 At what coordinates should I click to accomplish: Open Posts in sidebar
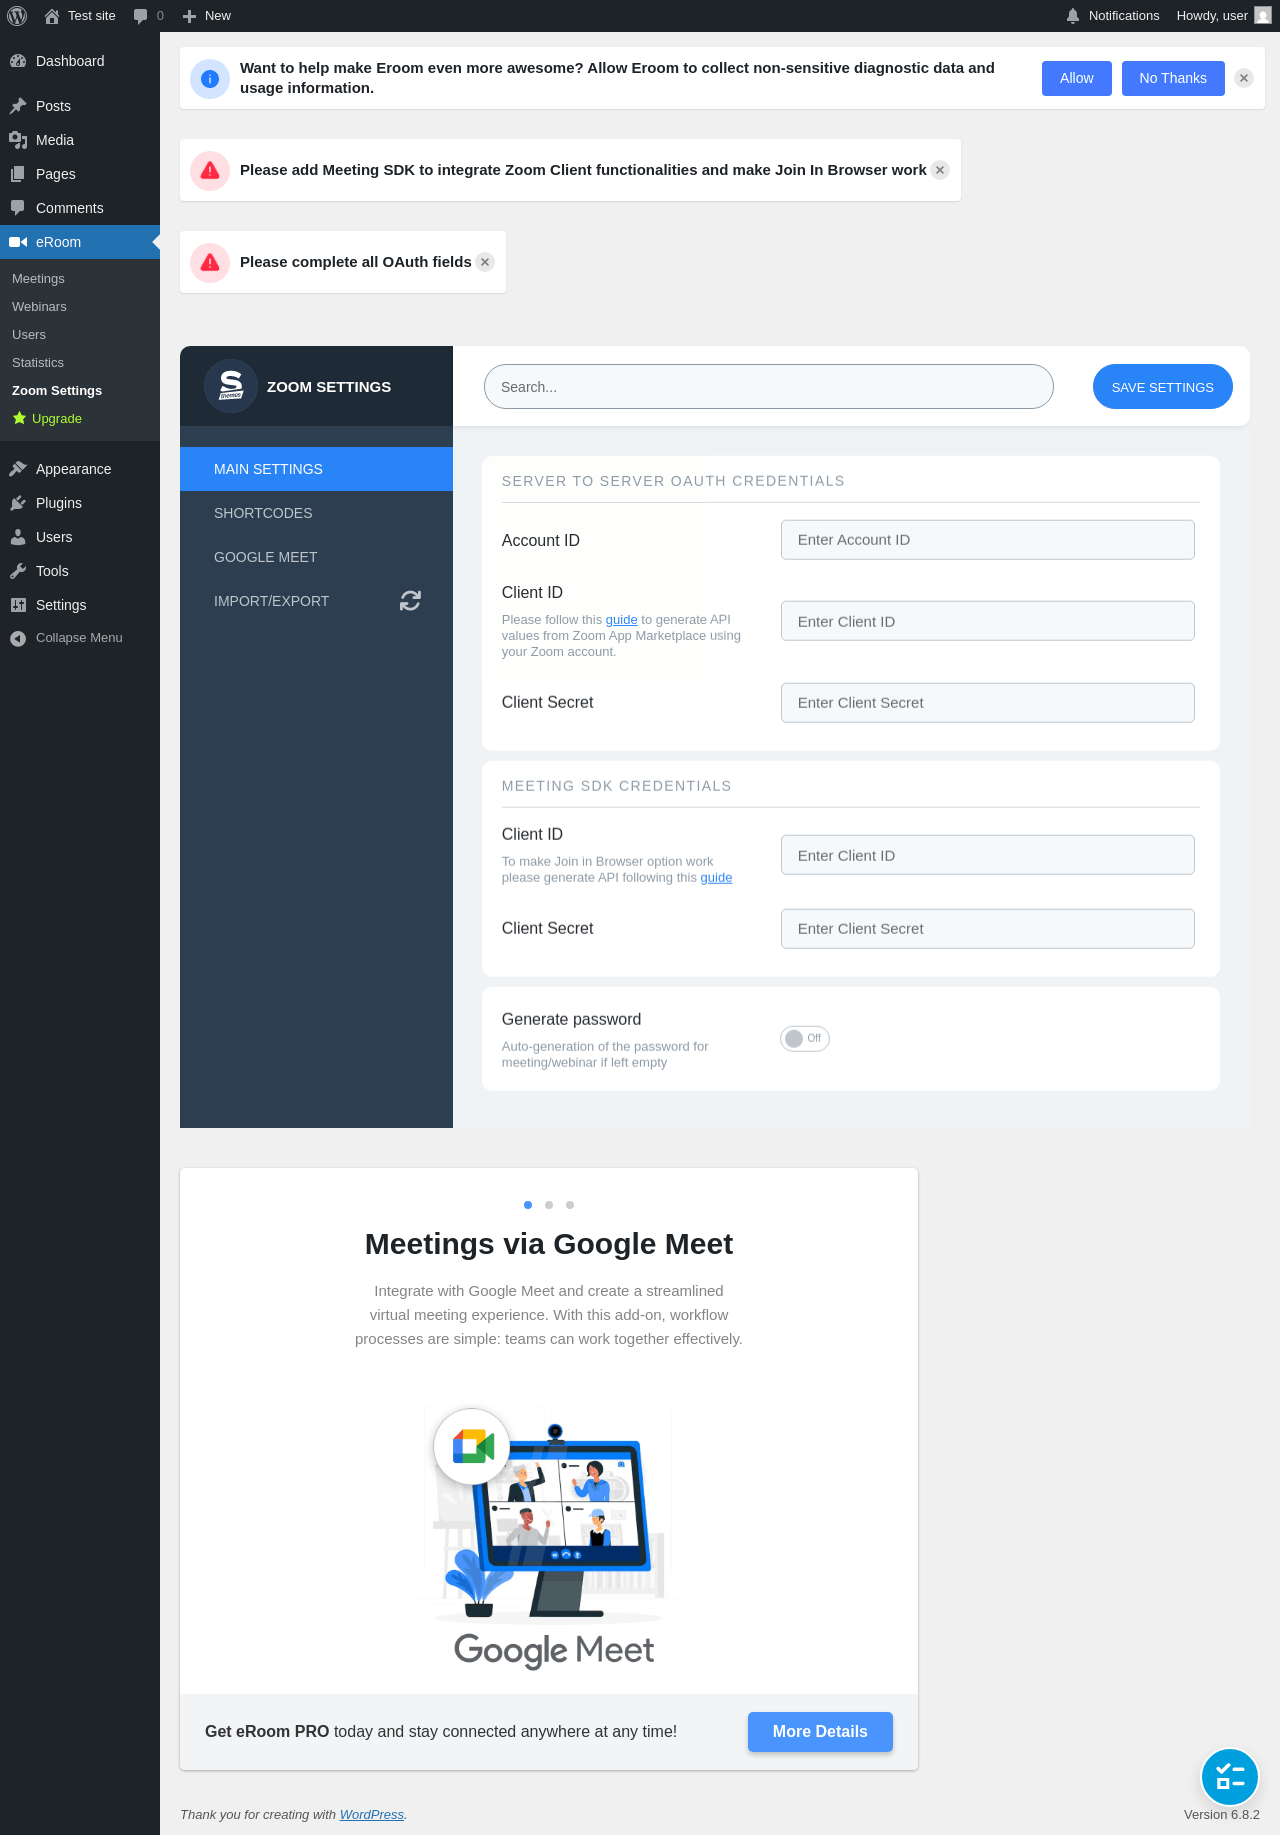(80, 106)
